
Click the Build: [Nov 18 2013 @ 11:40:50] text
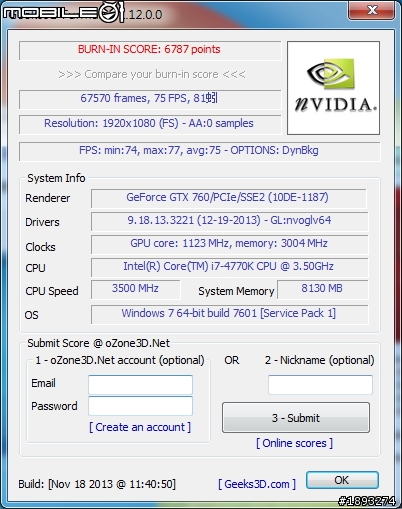[97, 484]
